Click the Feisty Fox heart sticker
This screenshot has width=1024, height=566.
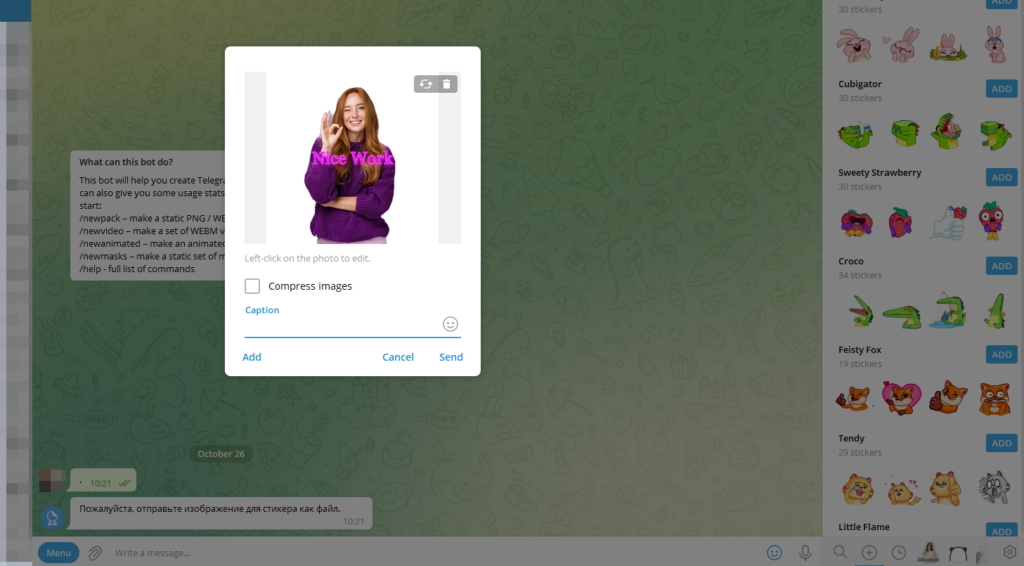[901, 398]
